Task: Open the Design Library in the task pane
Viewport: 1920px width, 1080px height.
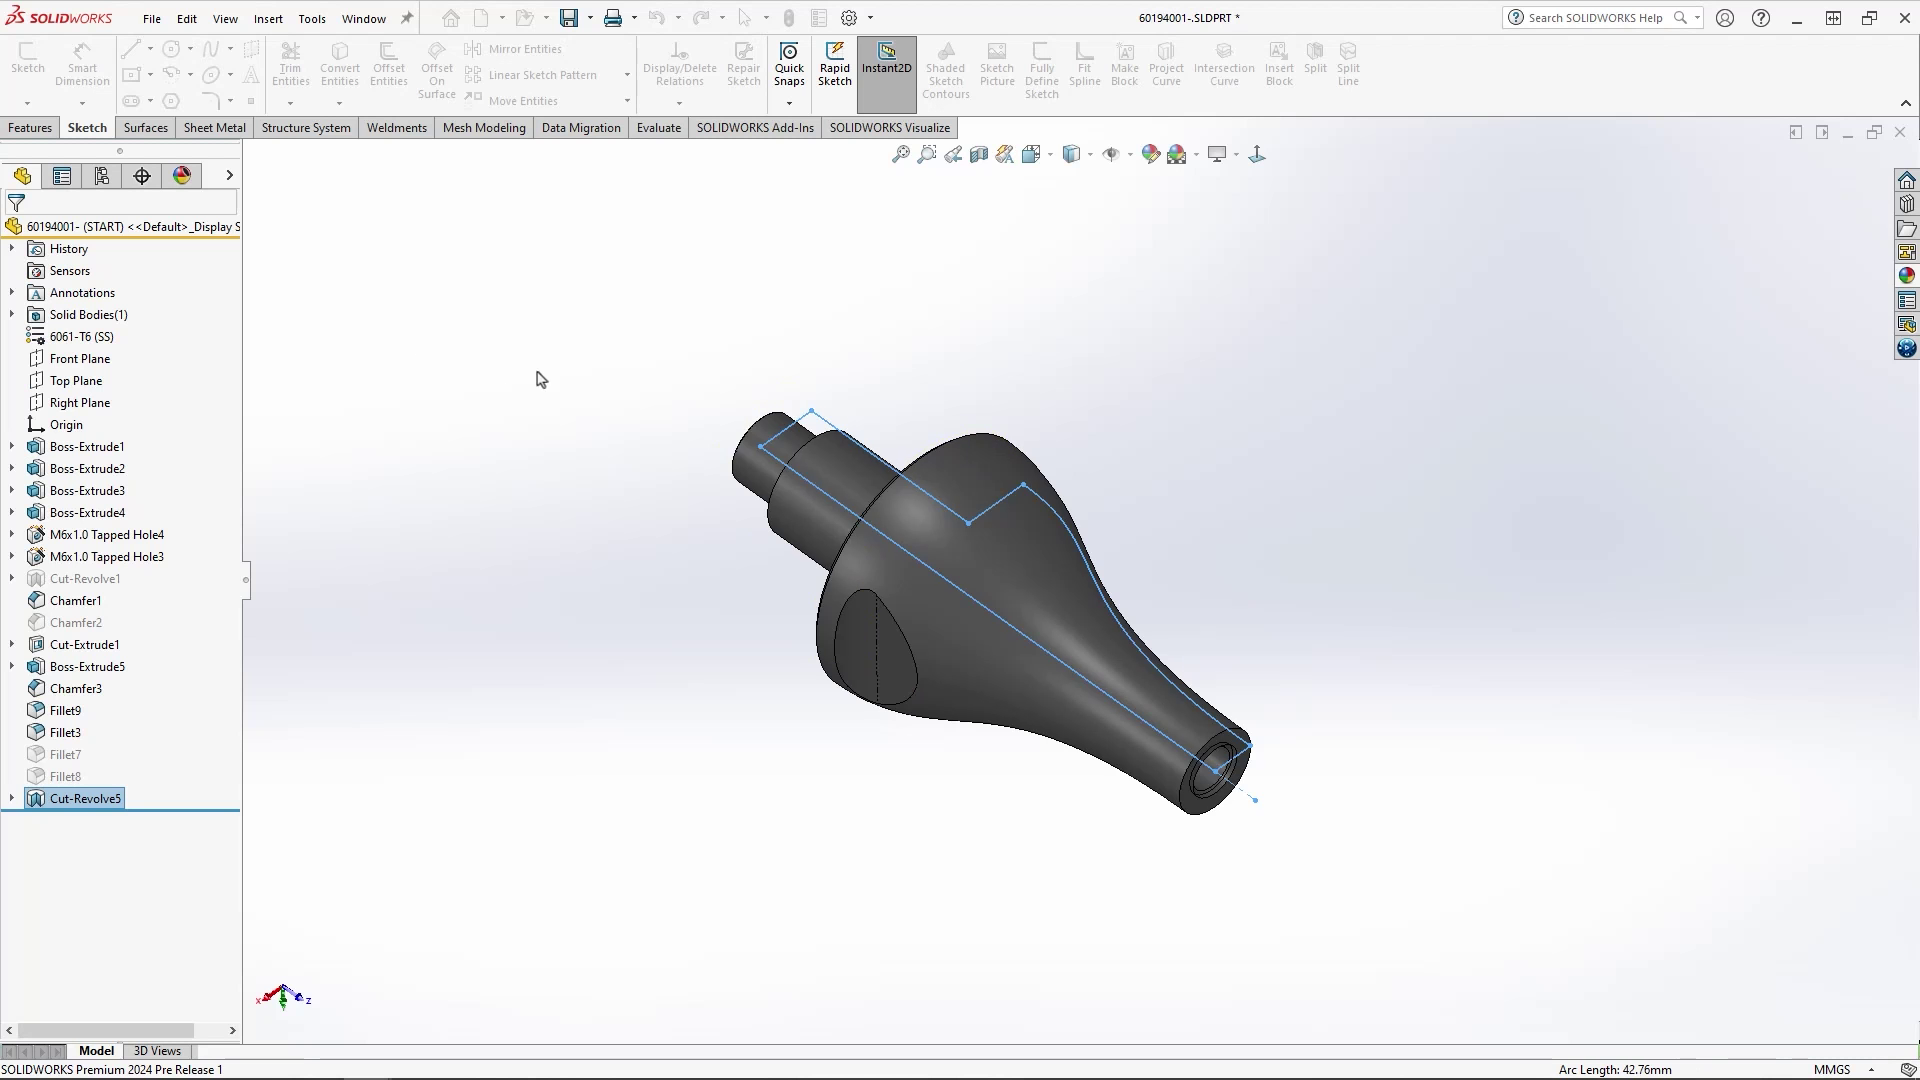Action: pyautogui.click(x=1906, y=203)
